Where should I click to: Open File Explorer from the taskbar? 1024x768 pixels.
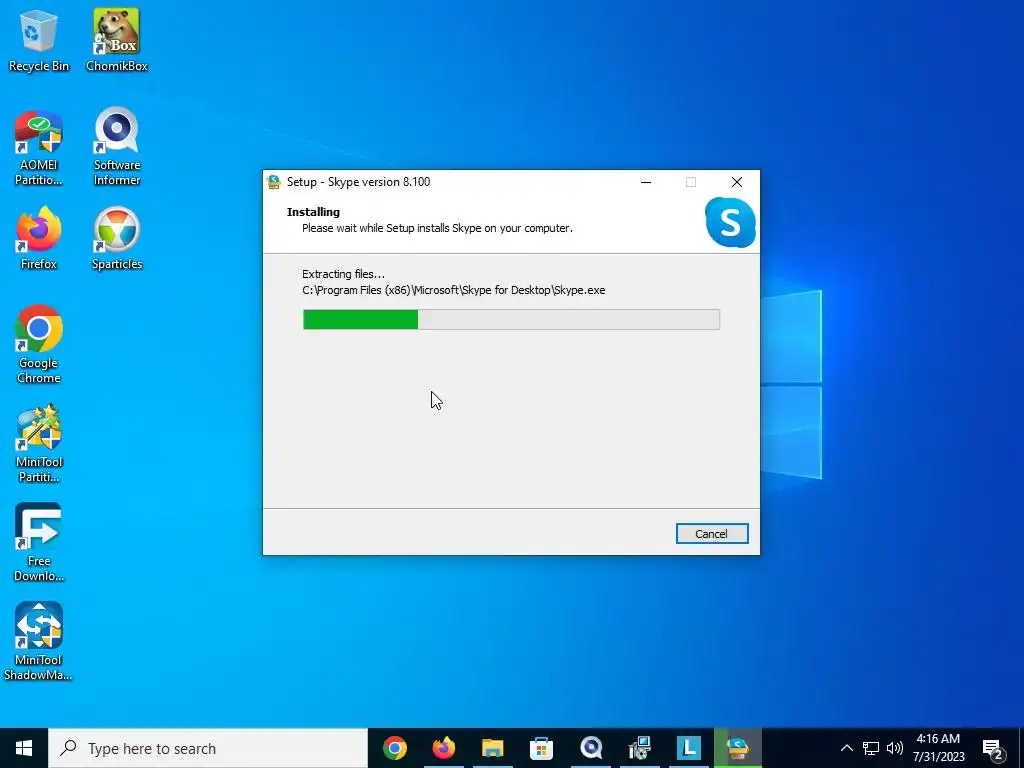(492, 748)
